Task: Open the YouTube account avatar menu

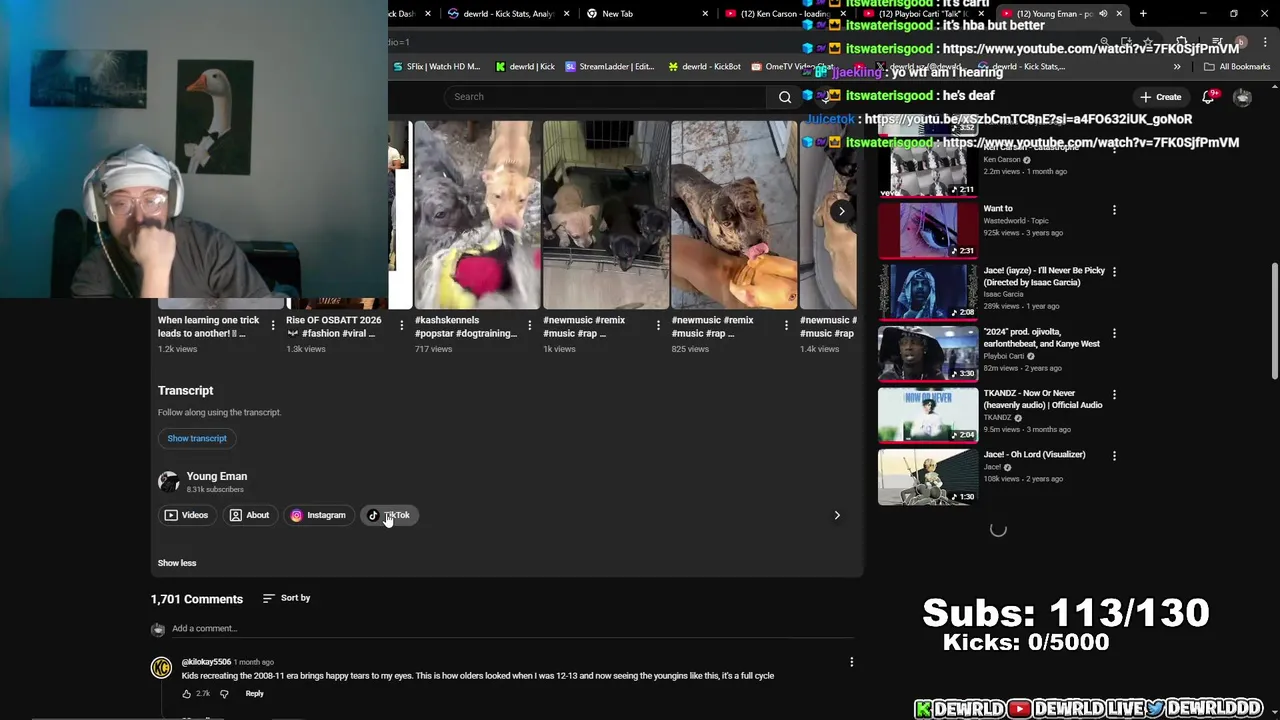Action: (1242, 97)
